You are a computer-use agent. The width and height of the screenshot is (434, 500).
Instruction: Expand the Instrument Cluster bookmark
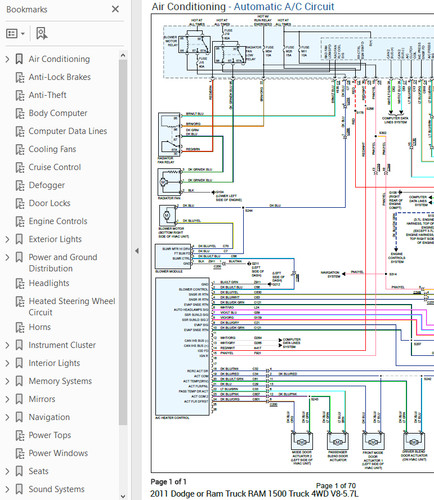tap(7, 345)
